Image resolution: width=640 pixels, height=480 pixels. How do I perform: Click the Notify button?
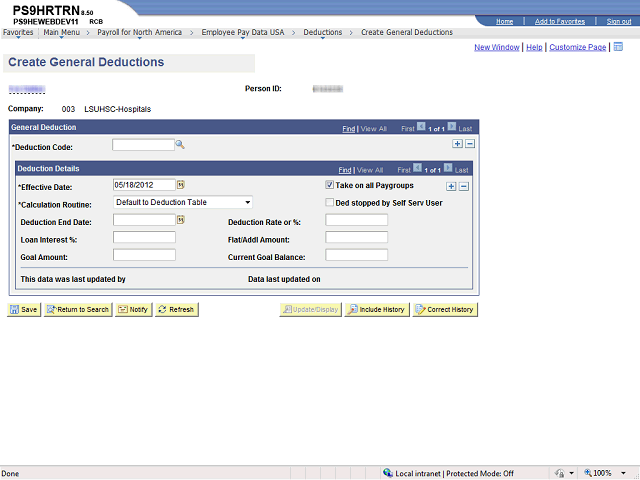tap(133, 309)
